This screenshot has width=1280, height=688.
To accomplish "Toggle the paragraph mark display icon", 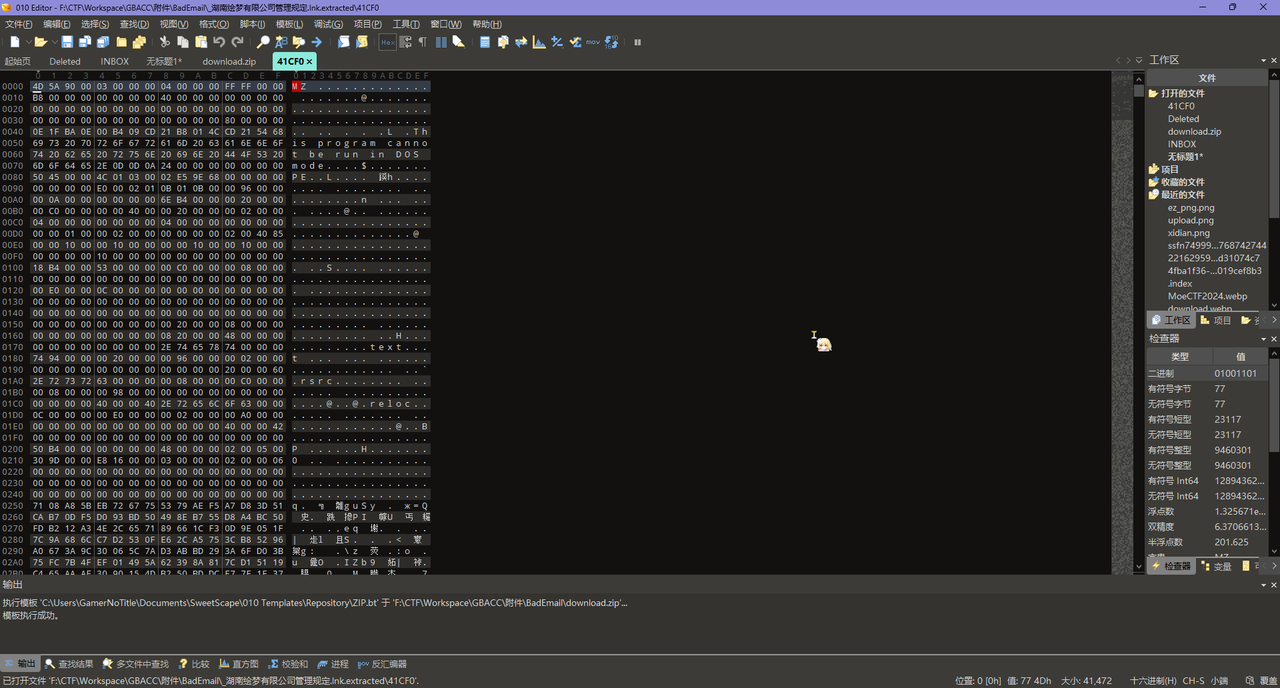I will (422, 42).
